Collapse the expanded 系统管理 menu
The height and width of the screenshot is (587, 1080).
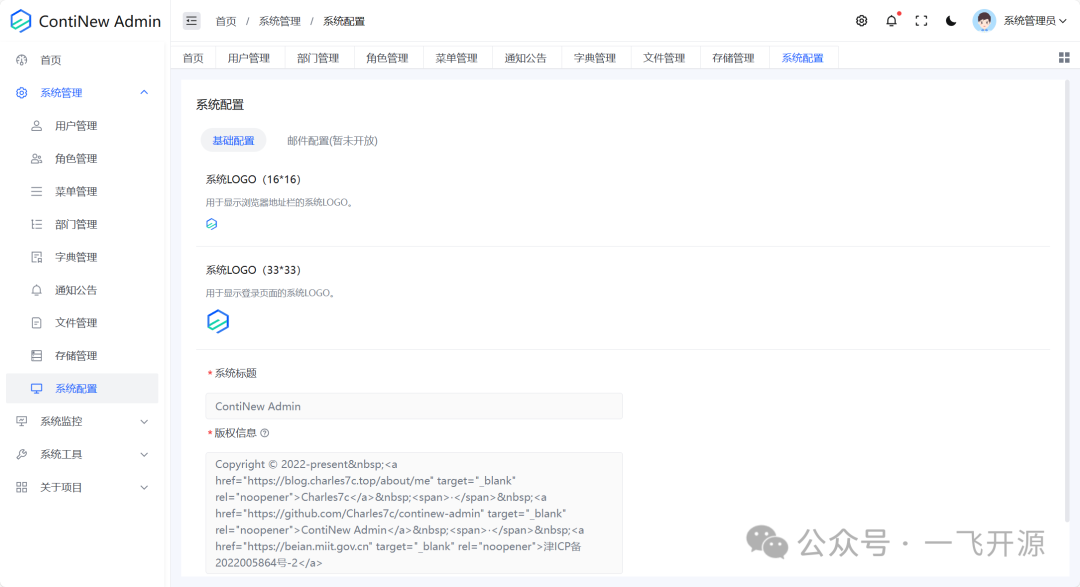pos(143,92)
